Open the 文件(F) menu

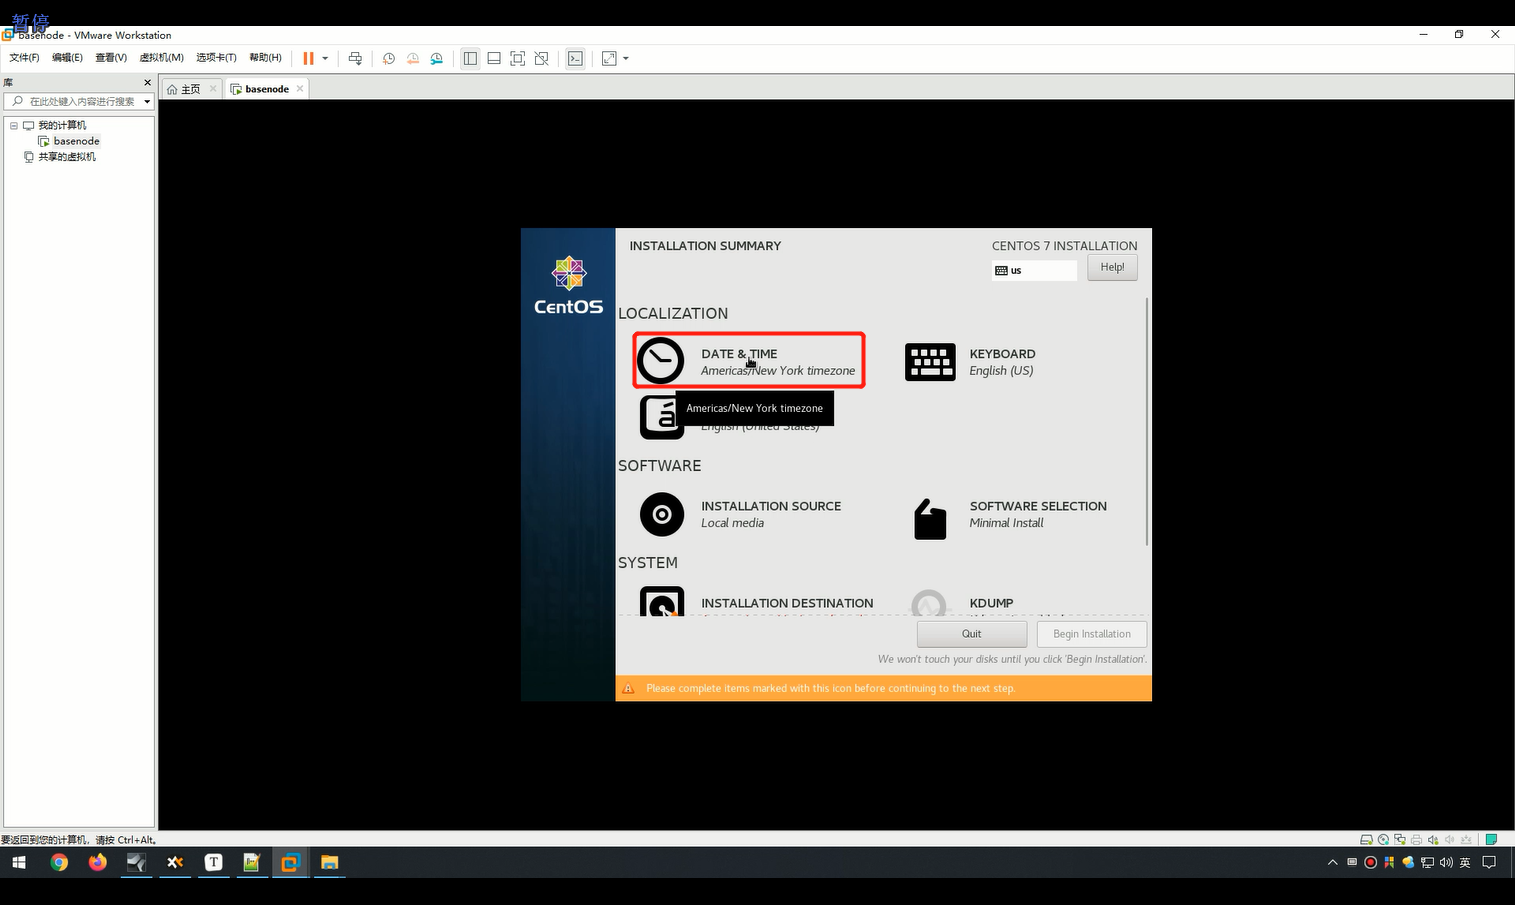click(24, 58)
